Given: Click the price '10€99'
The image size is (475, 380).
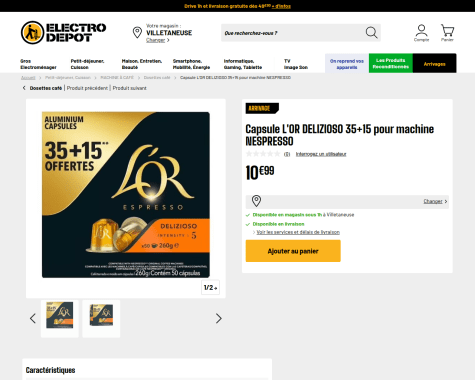Looking at the screenshot, I should 260,172.
